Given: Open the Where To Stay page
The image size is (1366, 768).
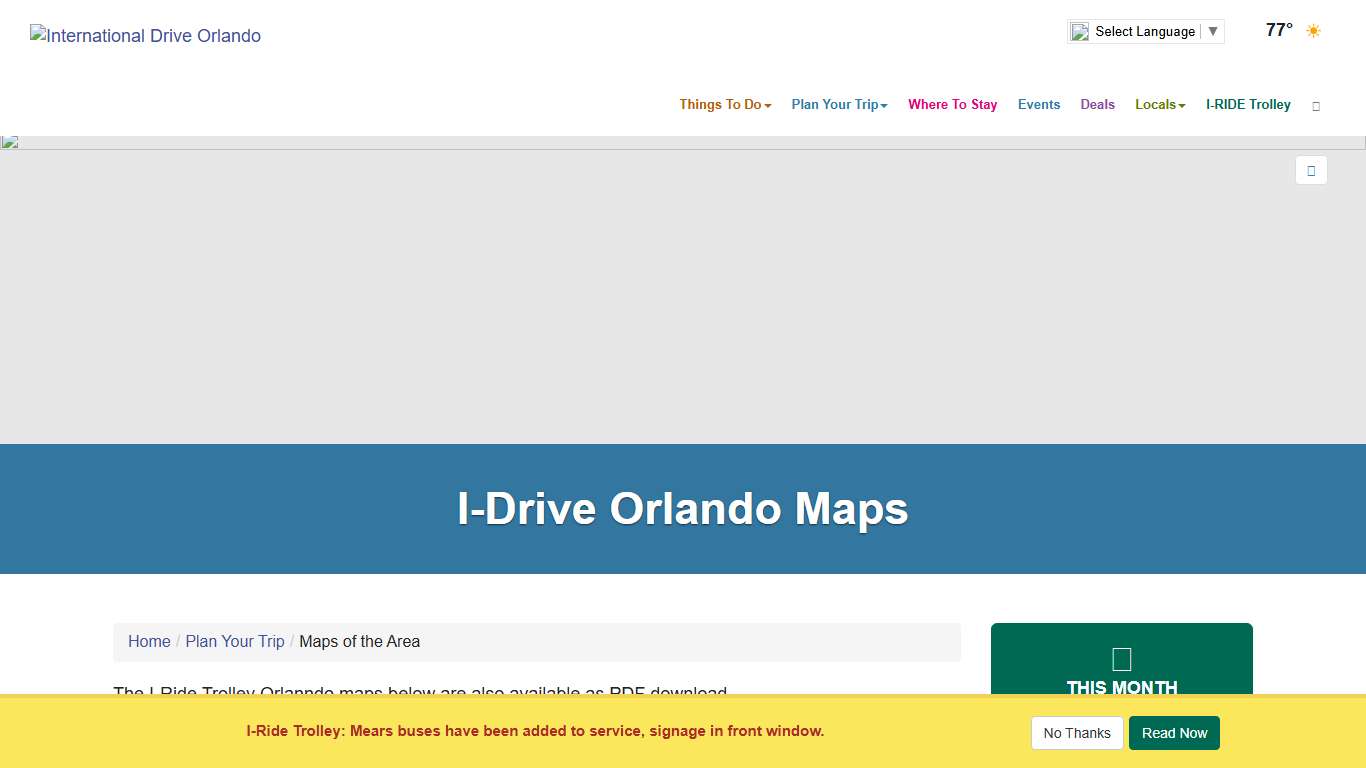Looking at the screenshot, I should click(x=952, y=104).
